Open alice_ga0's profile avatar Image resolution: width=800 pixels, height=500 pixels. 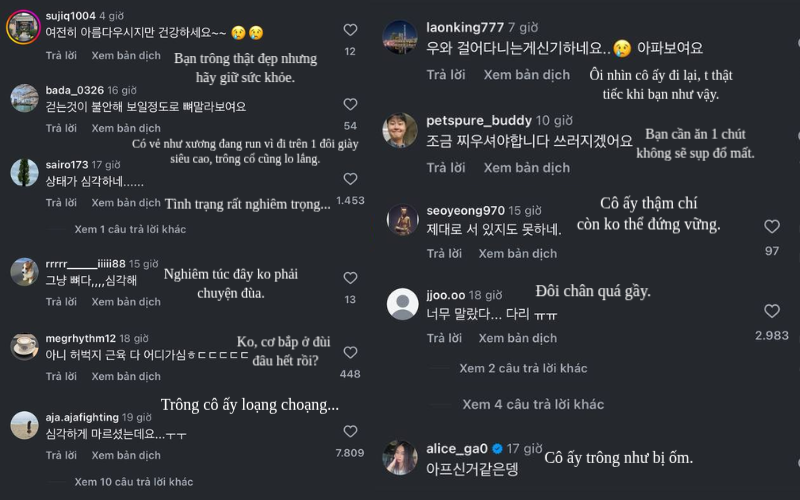click(401, 458)
